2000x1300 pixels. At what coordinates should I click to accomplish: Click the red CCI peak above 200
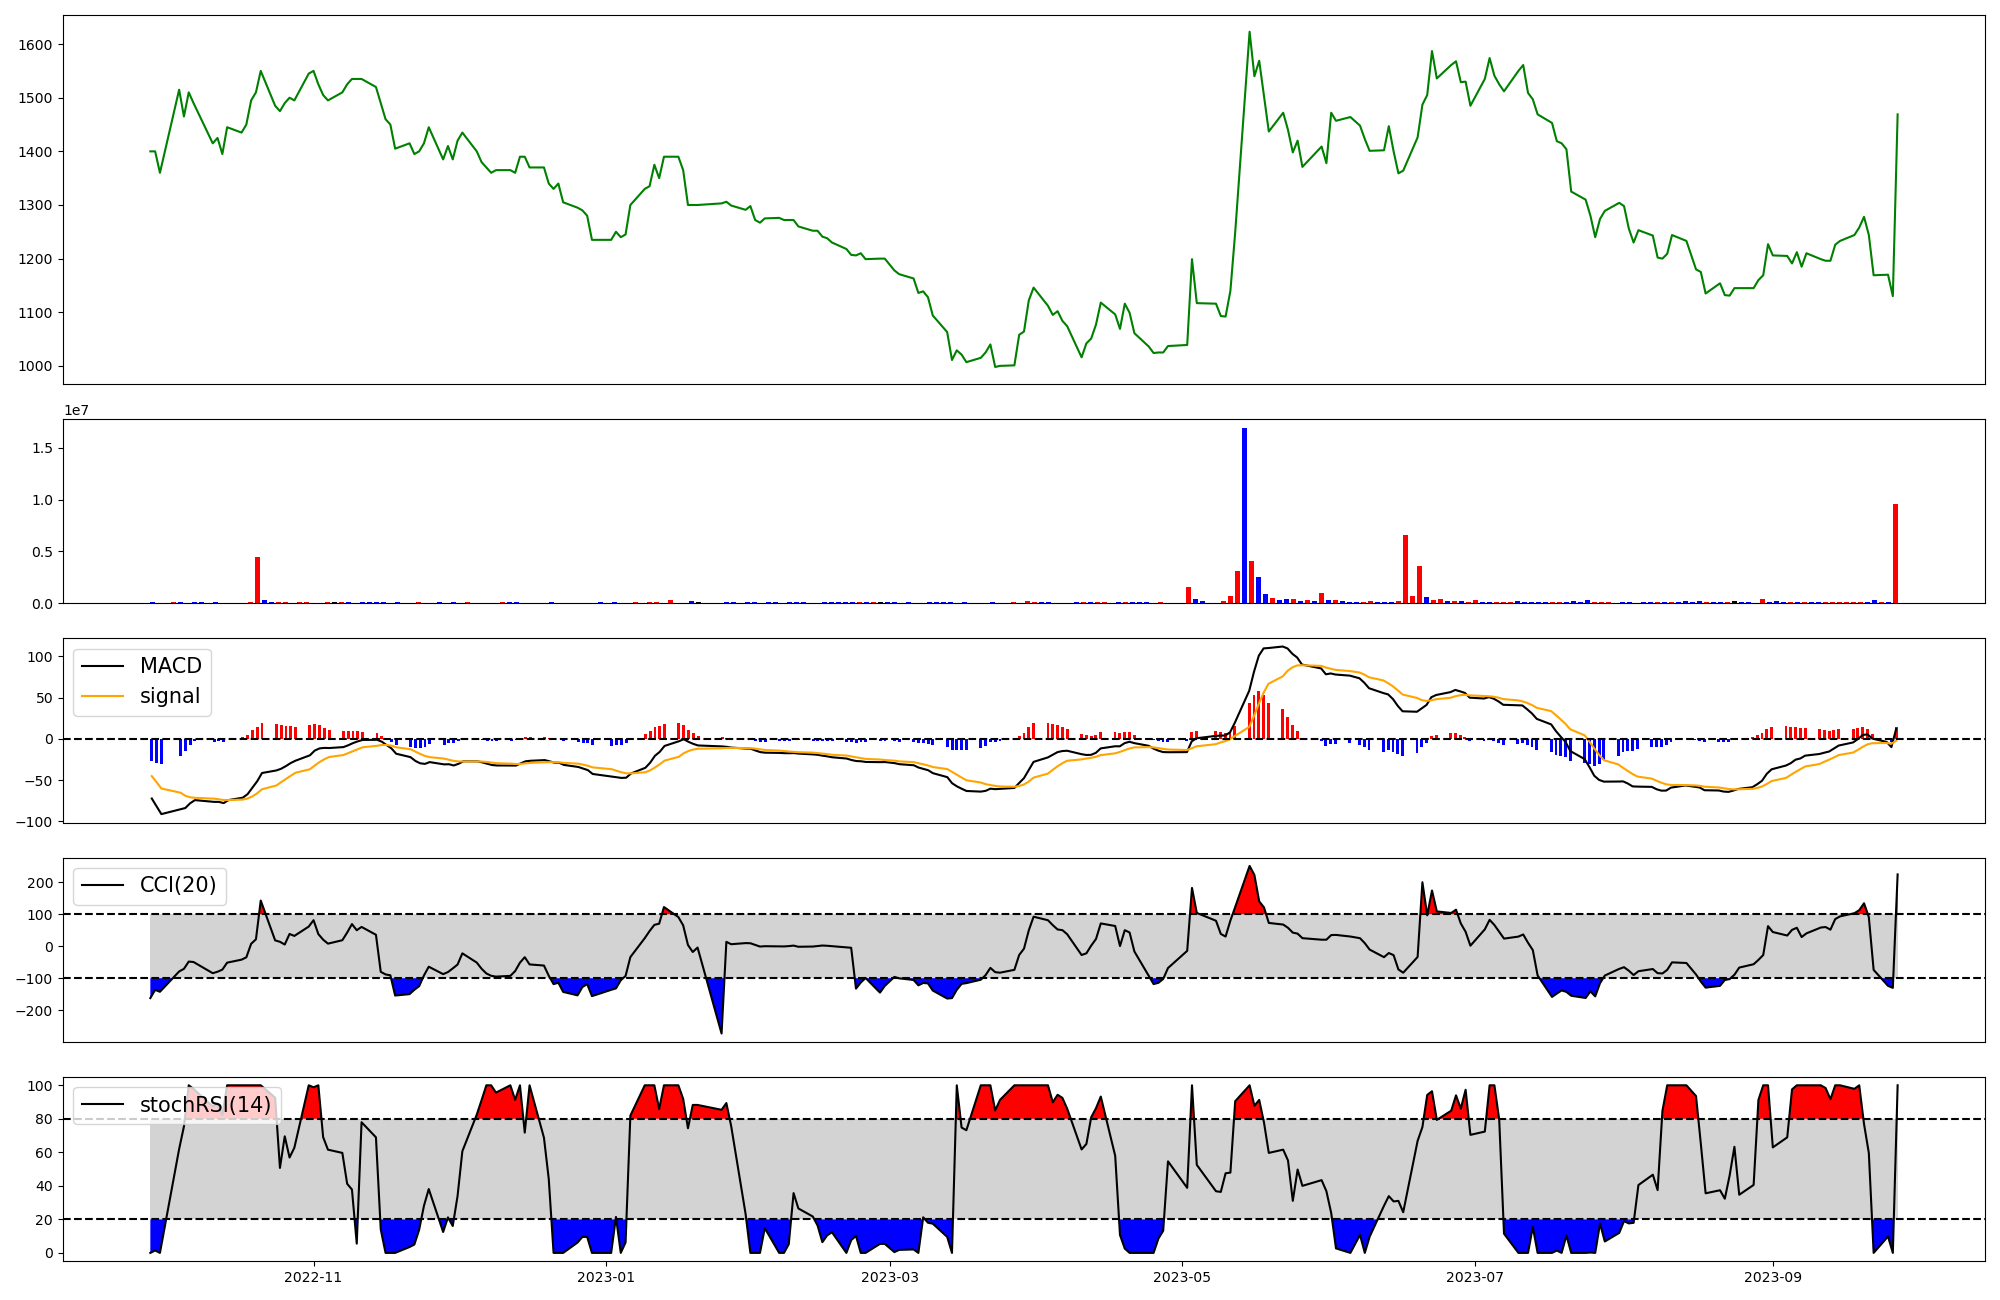coord(1249,880)
